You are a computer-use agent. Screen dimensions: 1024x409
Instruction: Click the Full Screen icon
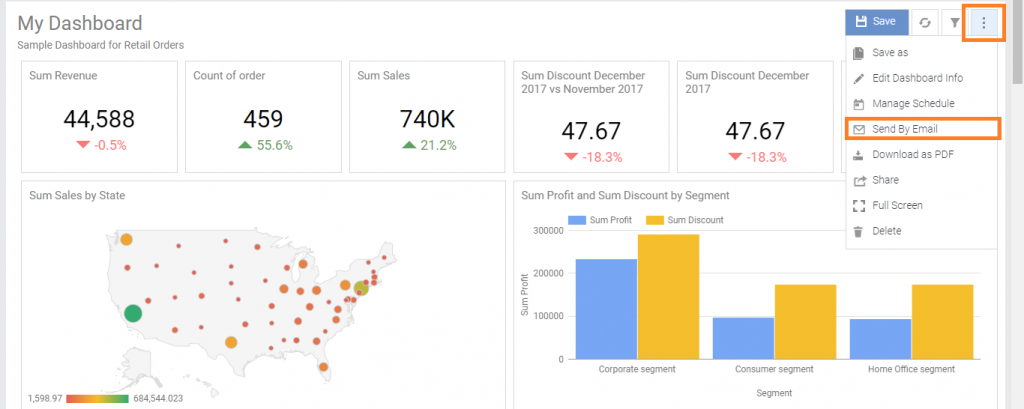[858, 206]
